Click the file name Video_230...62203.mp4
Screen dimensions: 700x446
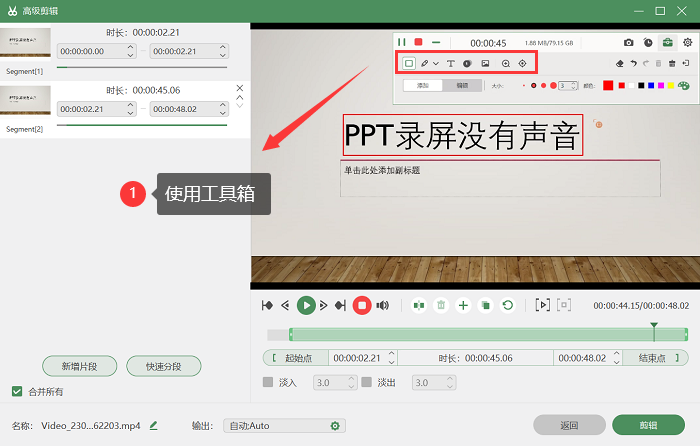[91, 425]
